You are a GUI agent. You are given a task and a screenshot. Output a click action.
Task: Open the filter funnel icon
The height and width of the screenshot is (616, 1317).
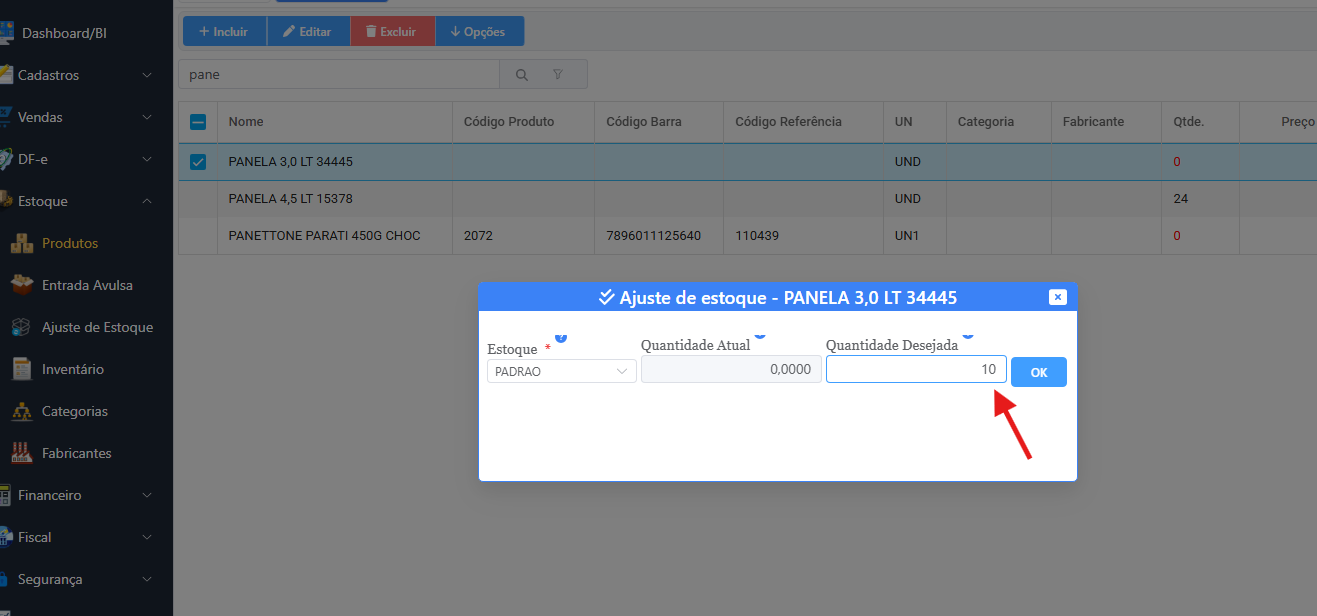pyautogui.click(x=558, y=75)
